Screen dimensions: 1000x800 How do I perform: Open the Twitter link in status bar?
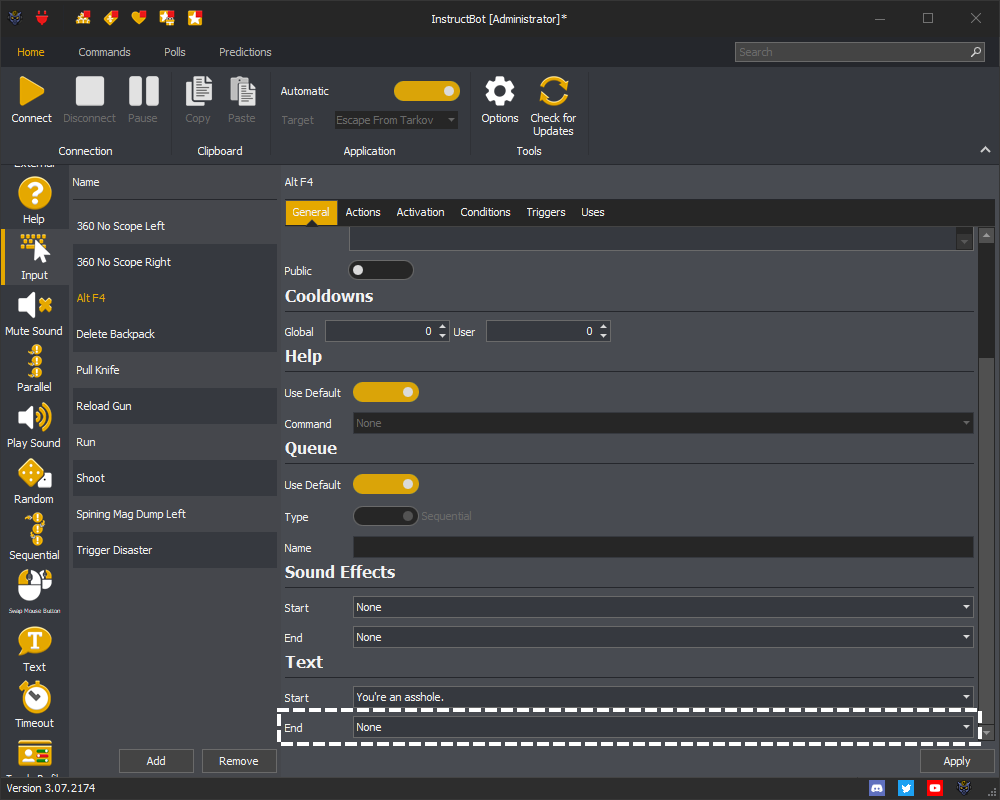pos(906,788)
